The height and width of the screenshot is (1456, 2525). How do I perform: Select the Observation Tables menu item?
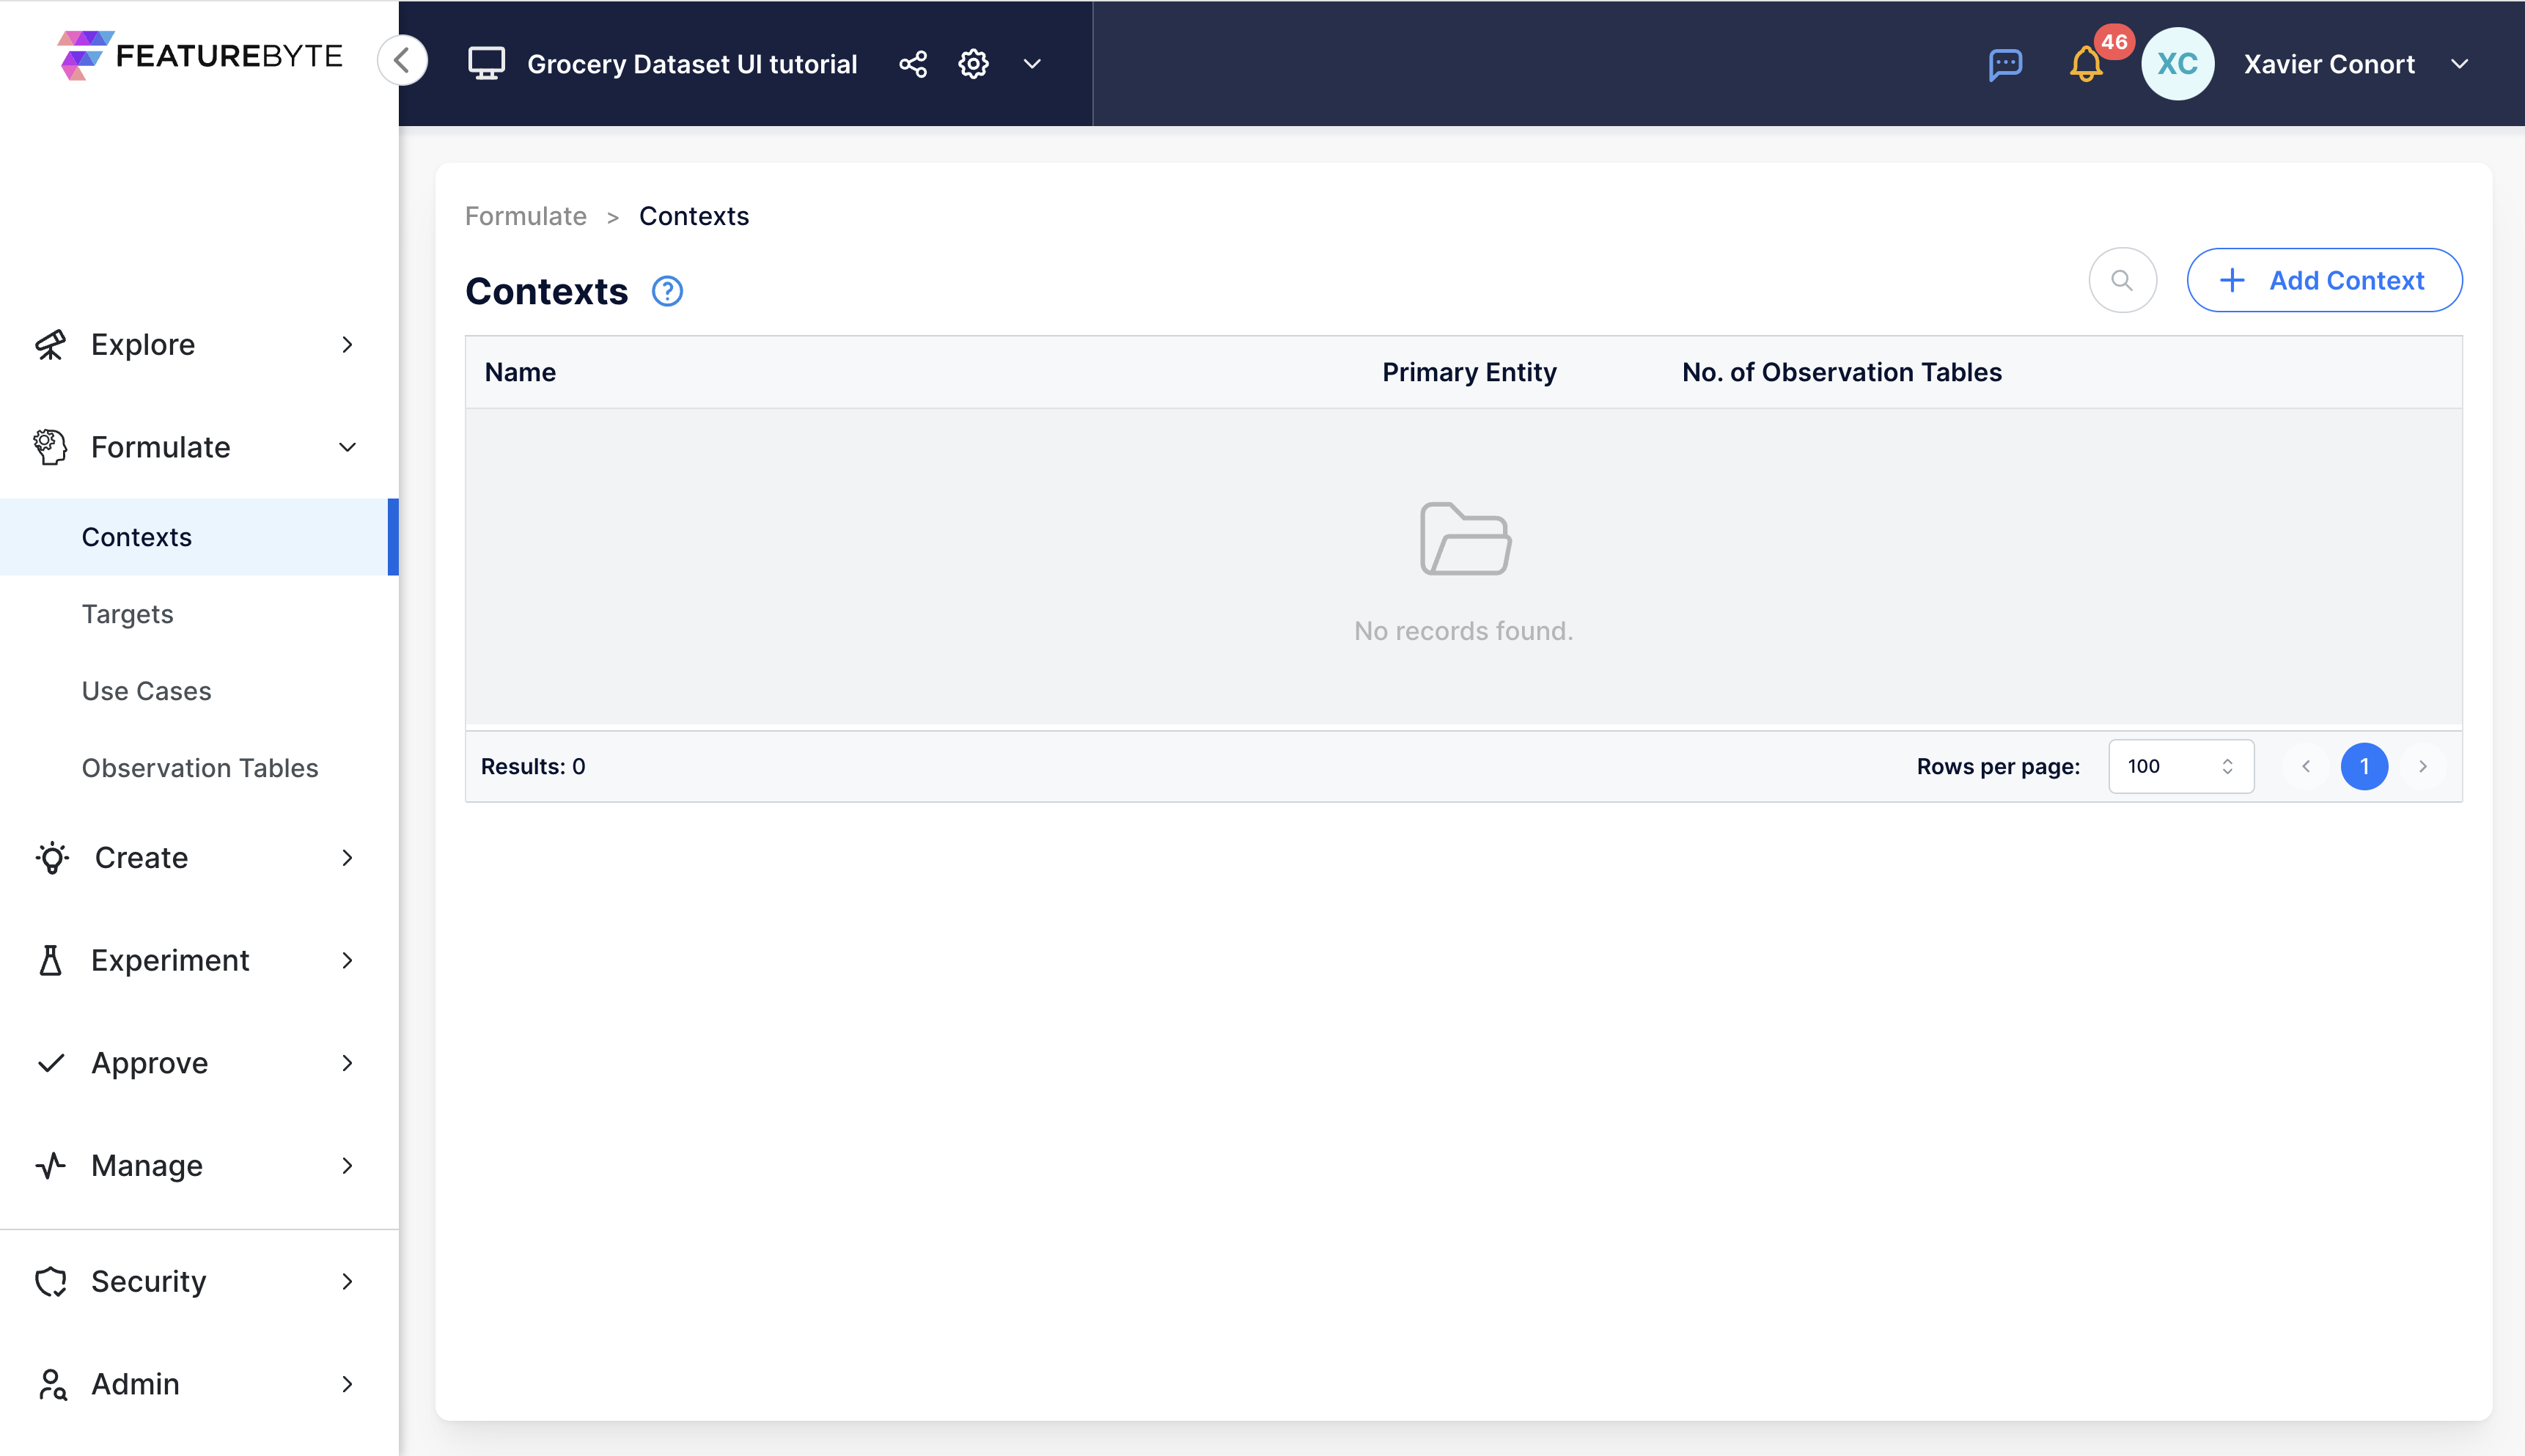[x=199, y=768]
